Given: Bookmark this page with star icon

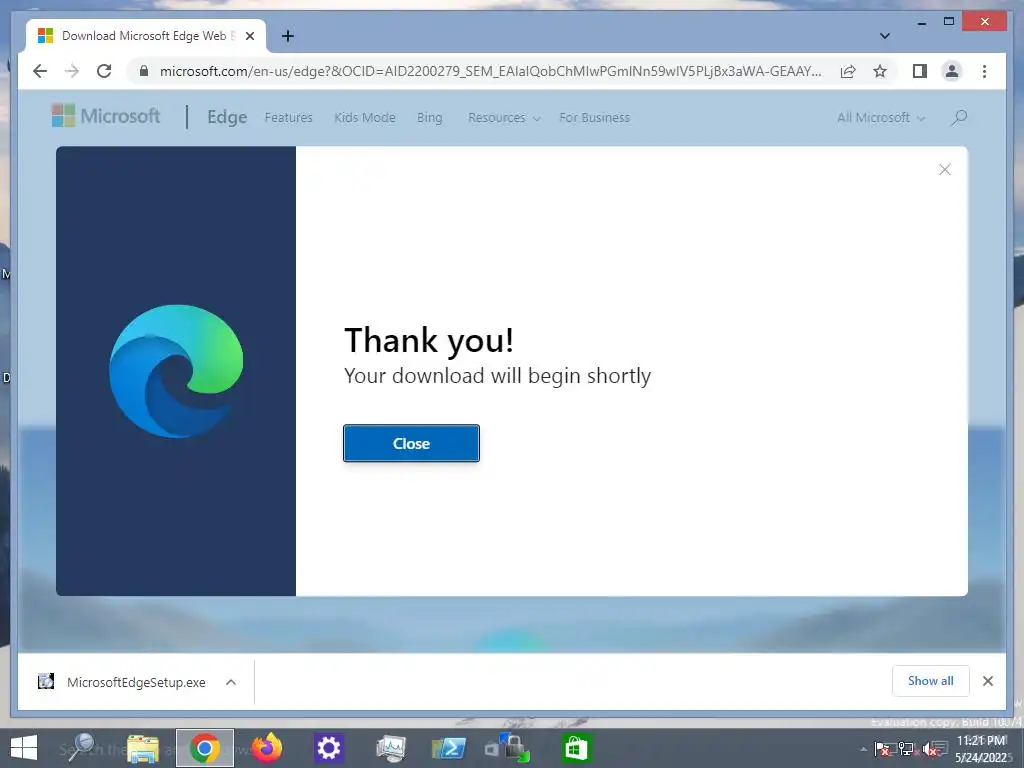Looking at the screenshot, I should 880,71.
